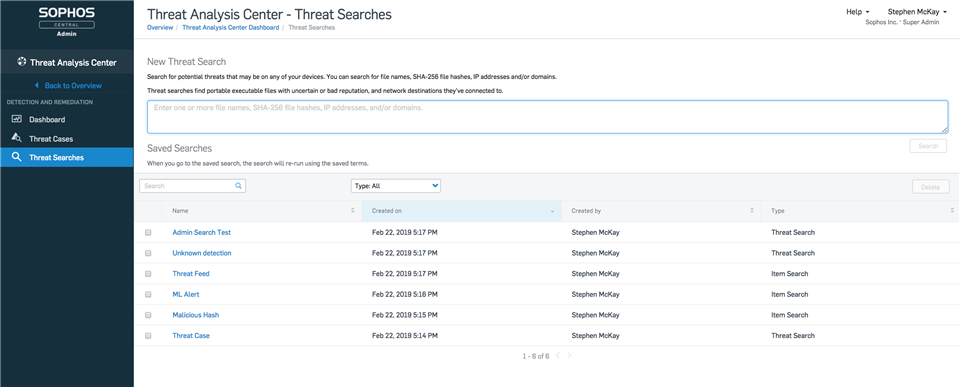Click the Delete button above the table

pos(930,187)
